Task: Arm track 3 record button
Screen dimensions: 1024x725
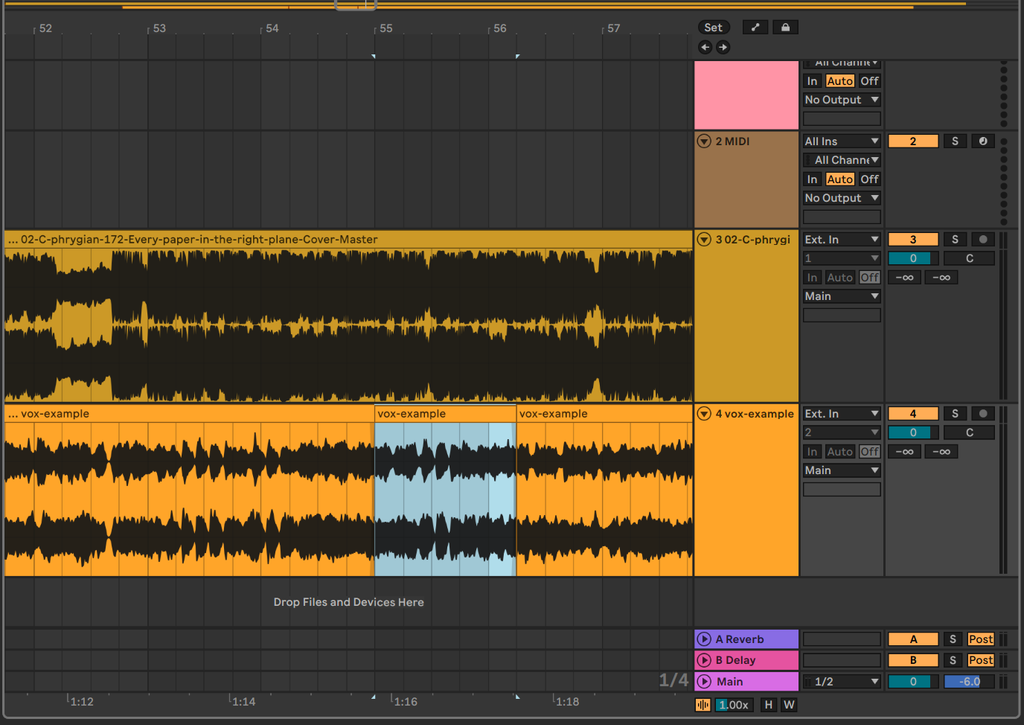Action: click(982, 240)
